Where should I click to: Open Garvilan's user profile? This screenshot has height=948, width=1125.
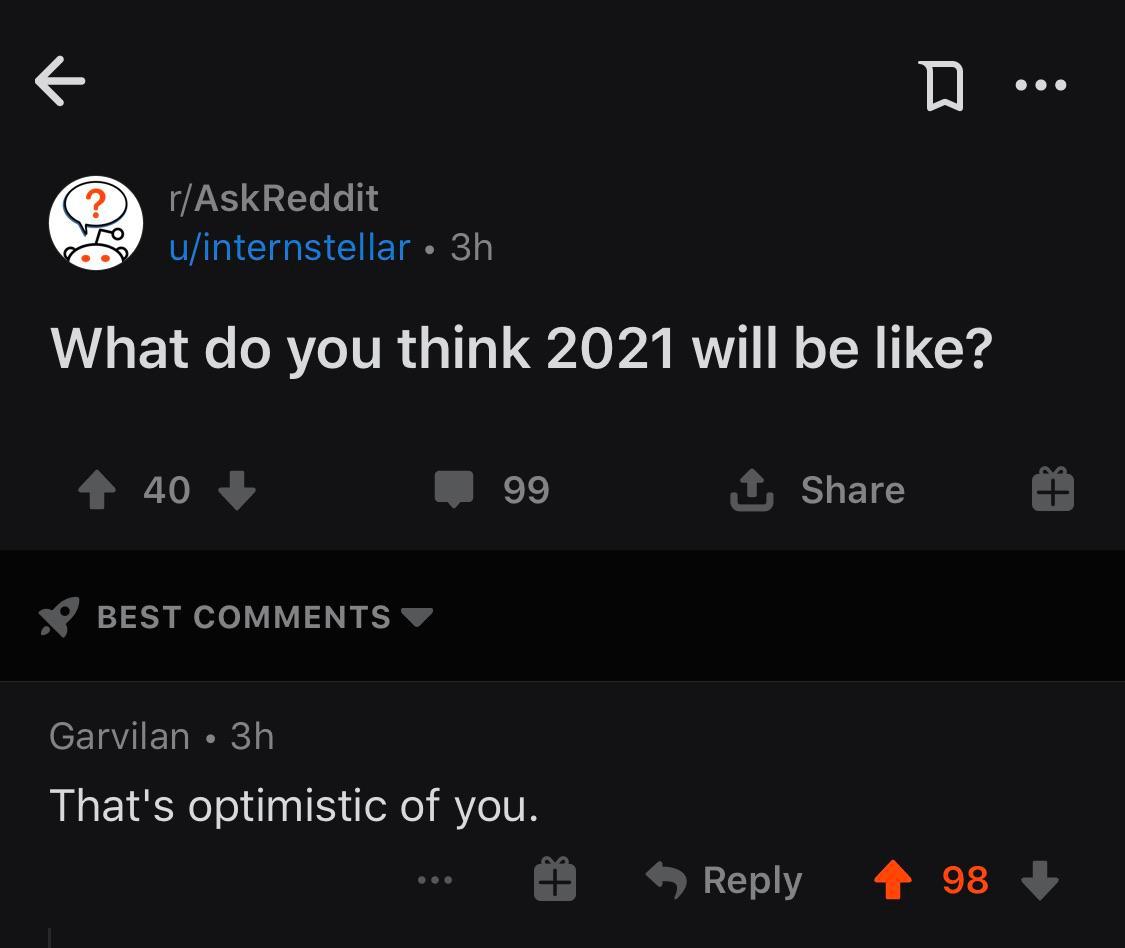(119, 736)
